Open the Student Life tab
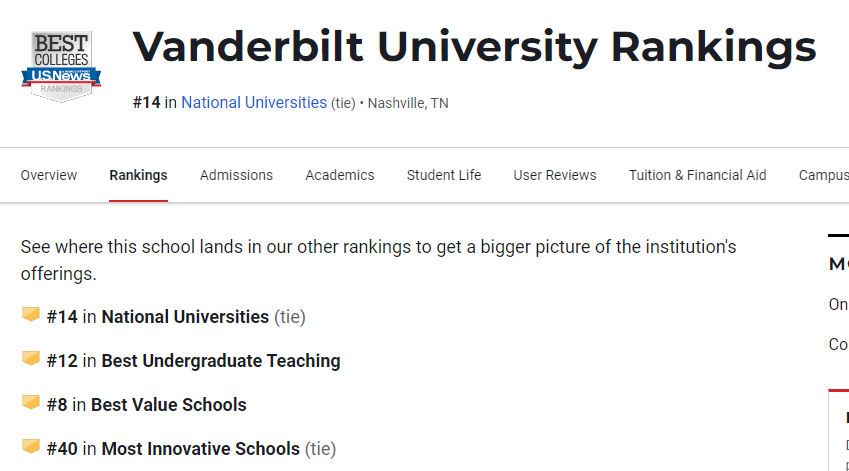 443,175
